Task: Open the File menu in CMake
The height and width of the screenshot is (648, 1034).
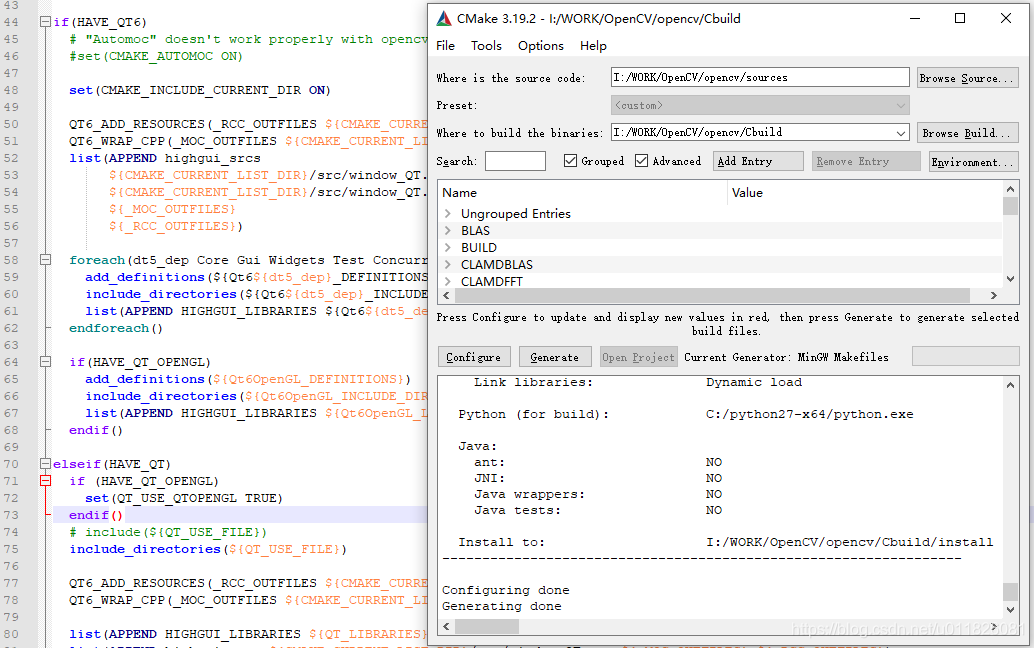Action: coord(445,45)
